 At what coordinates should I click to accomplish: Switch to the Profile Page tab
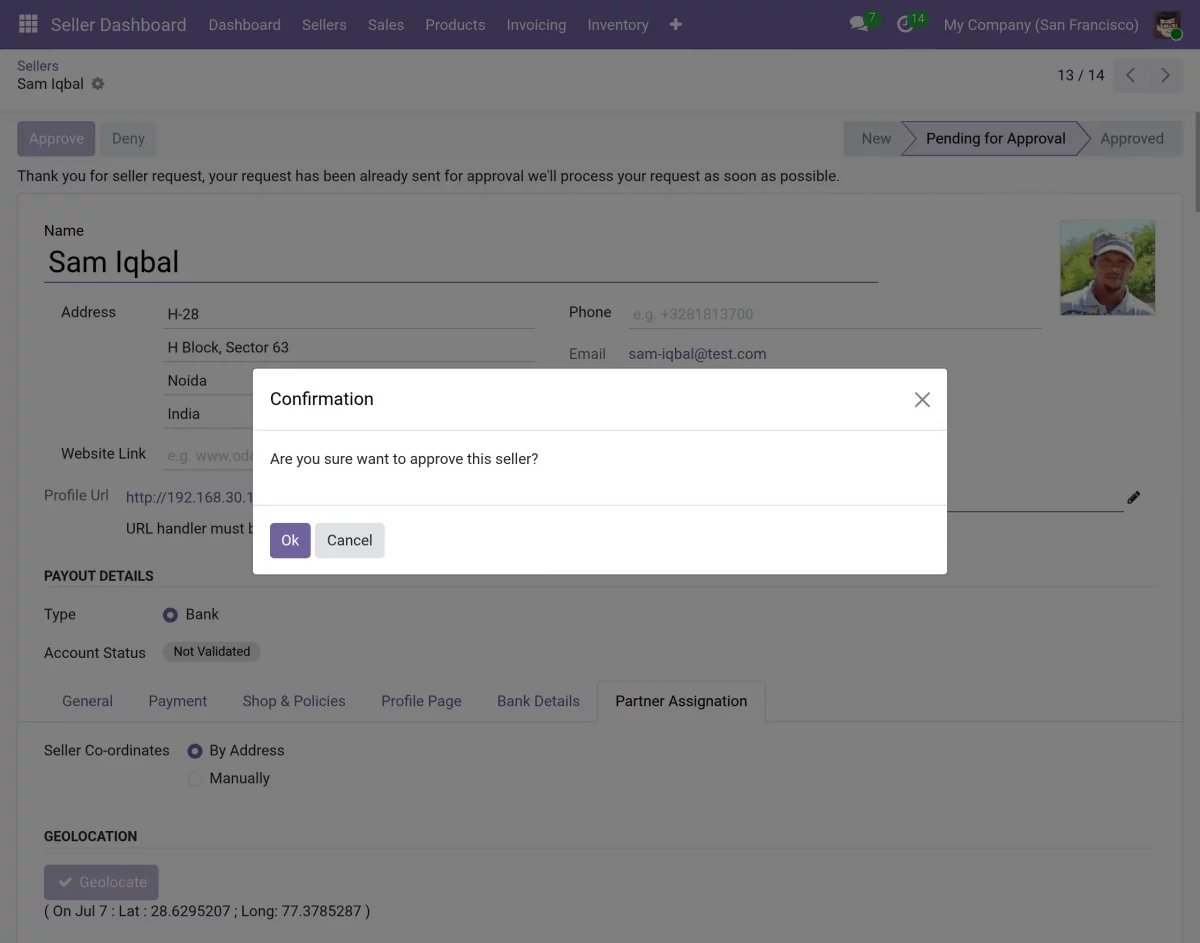pos(421,701)
